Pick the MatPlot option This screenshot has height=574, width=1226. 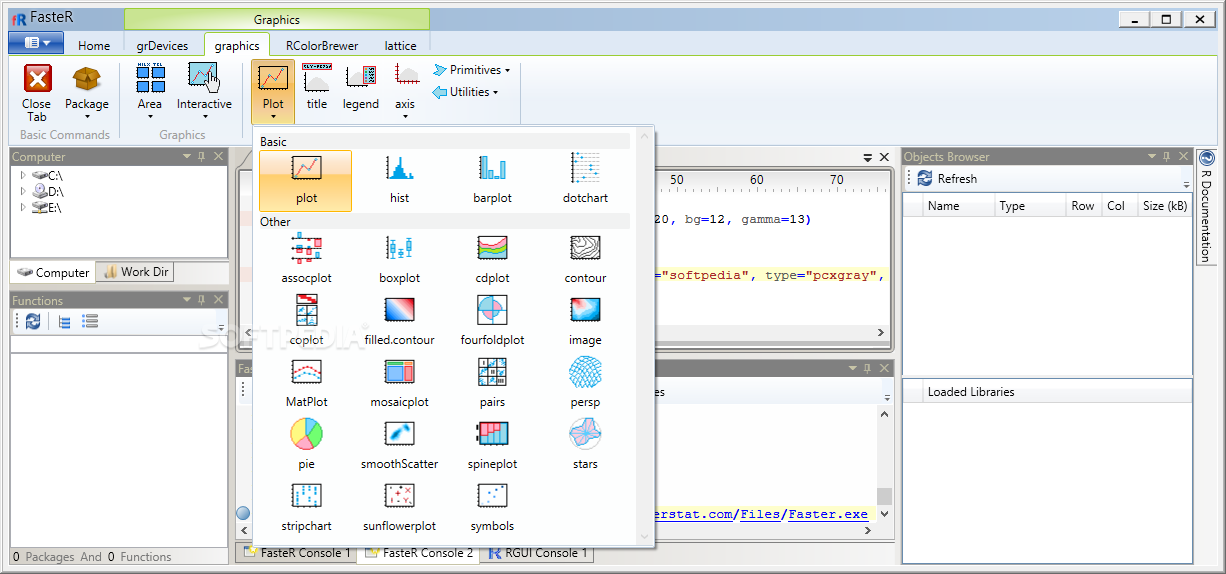coord(306,384)
